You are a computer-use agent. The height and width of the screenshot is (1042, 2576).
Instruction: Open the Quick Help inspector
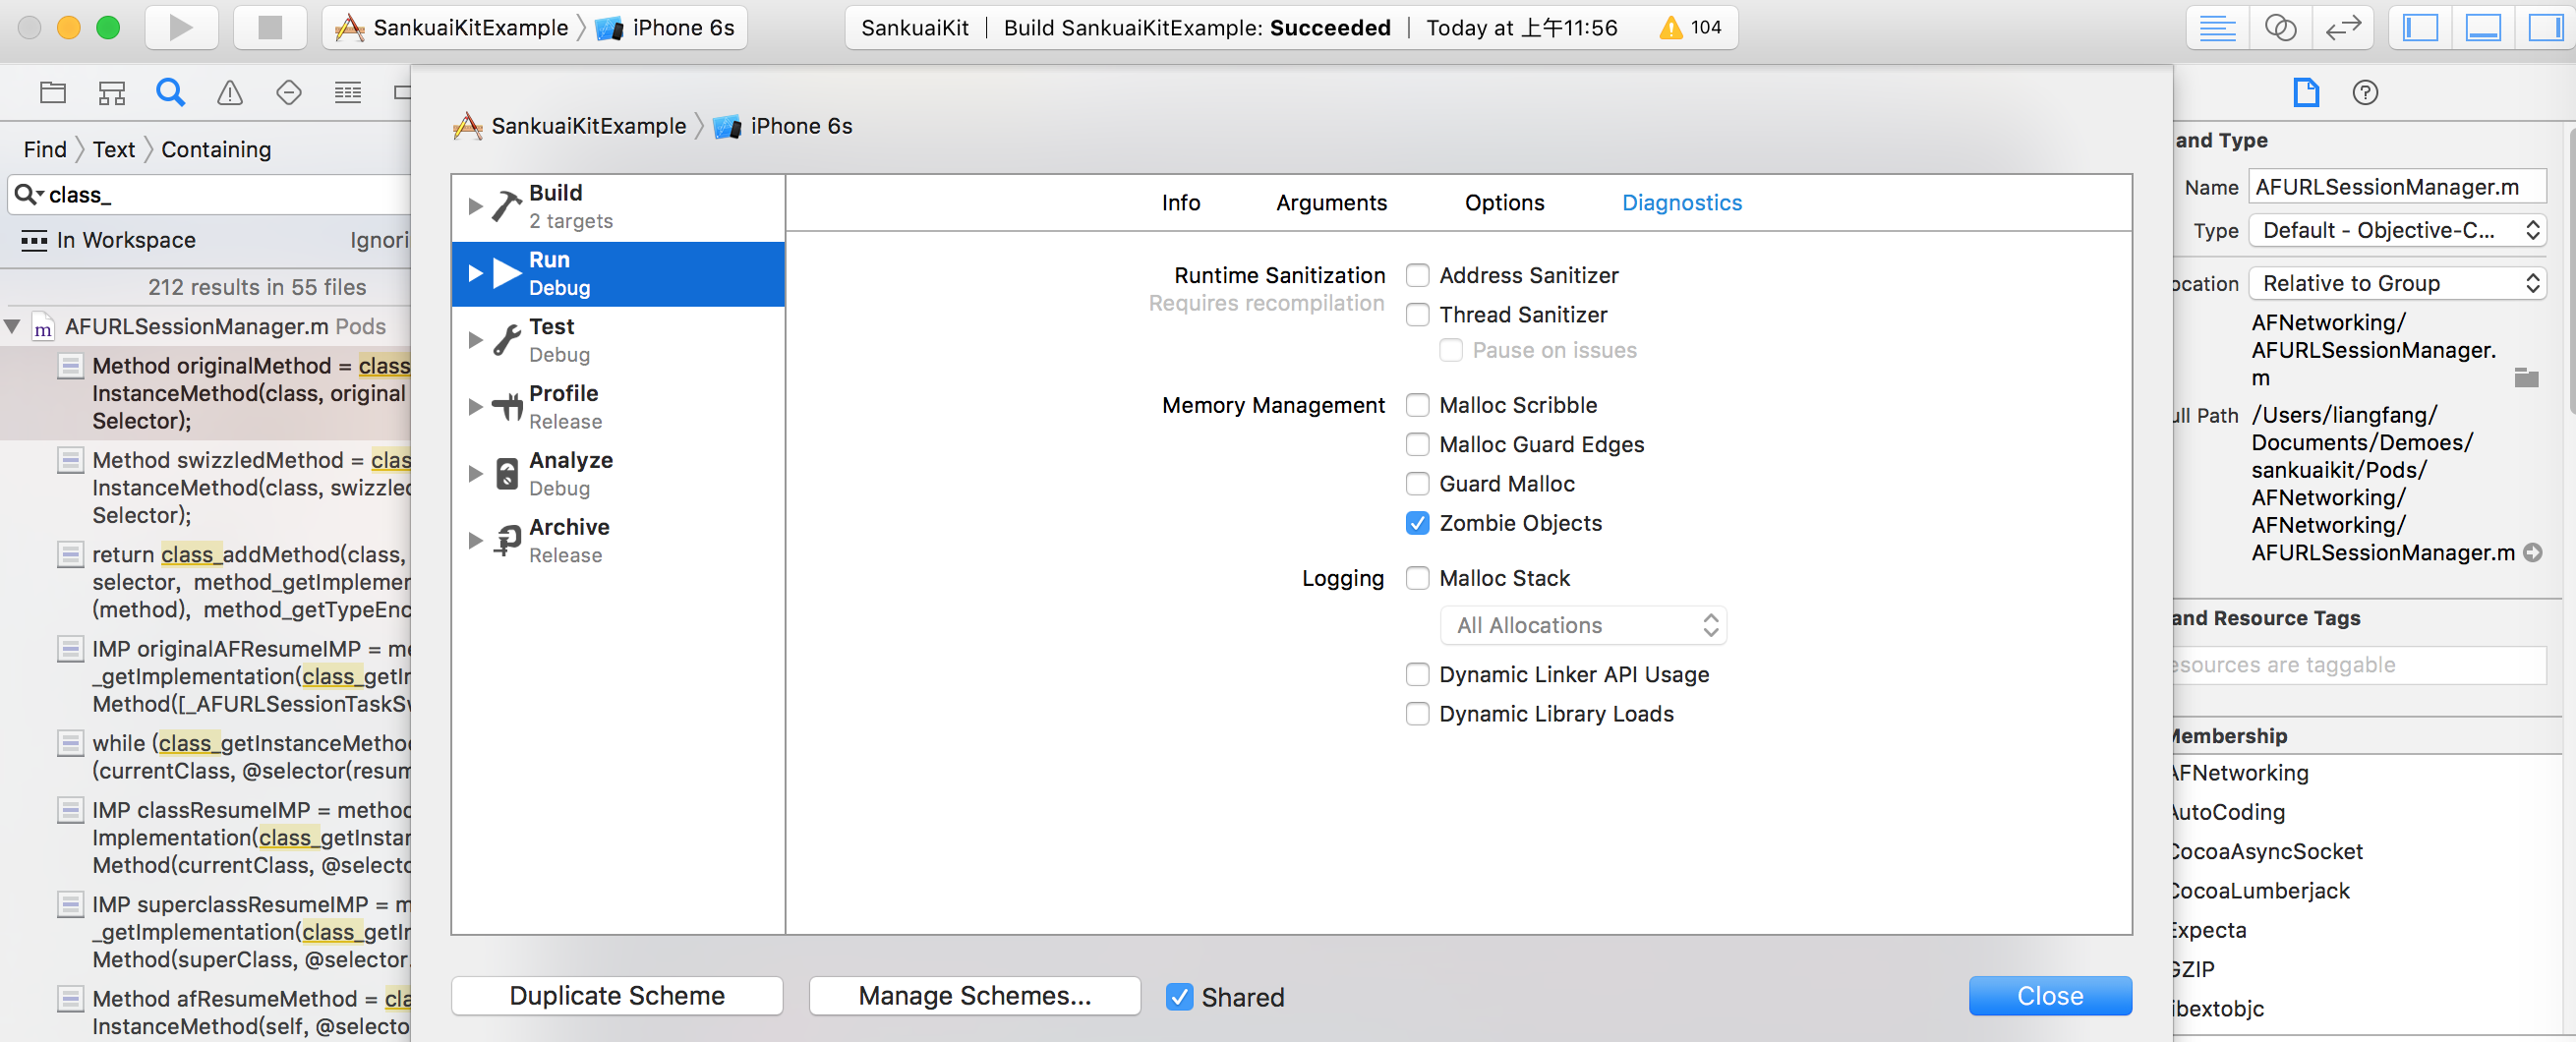click(2364, 93)
